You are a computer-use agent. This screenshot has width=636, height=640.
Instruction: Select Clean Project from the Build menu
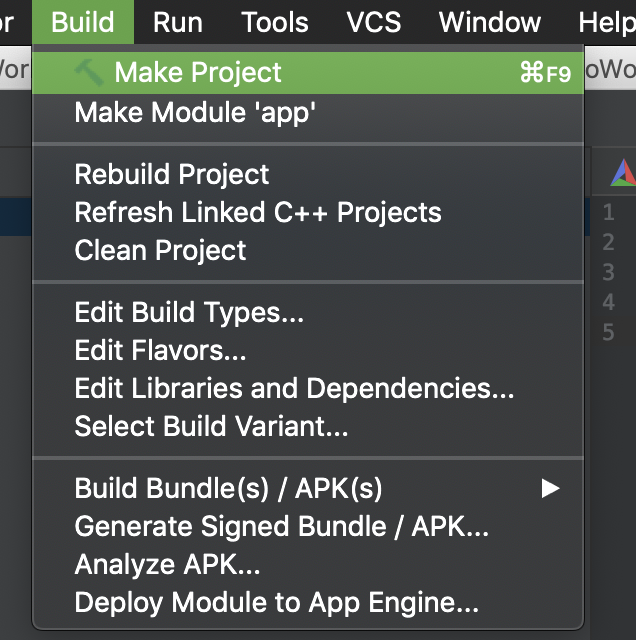160,250
